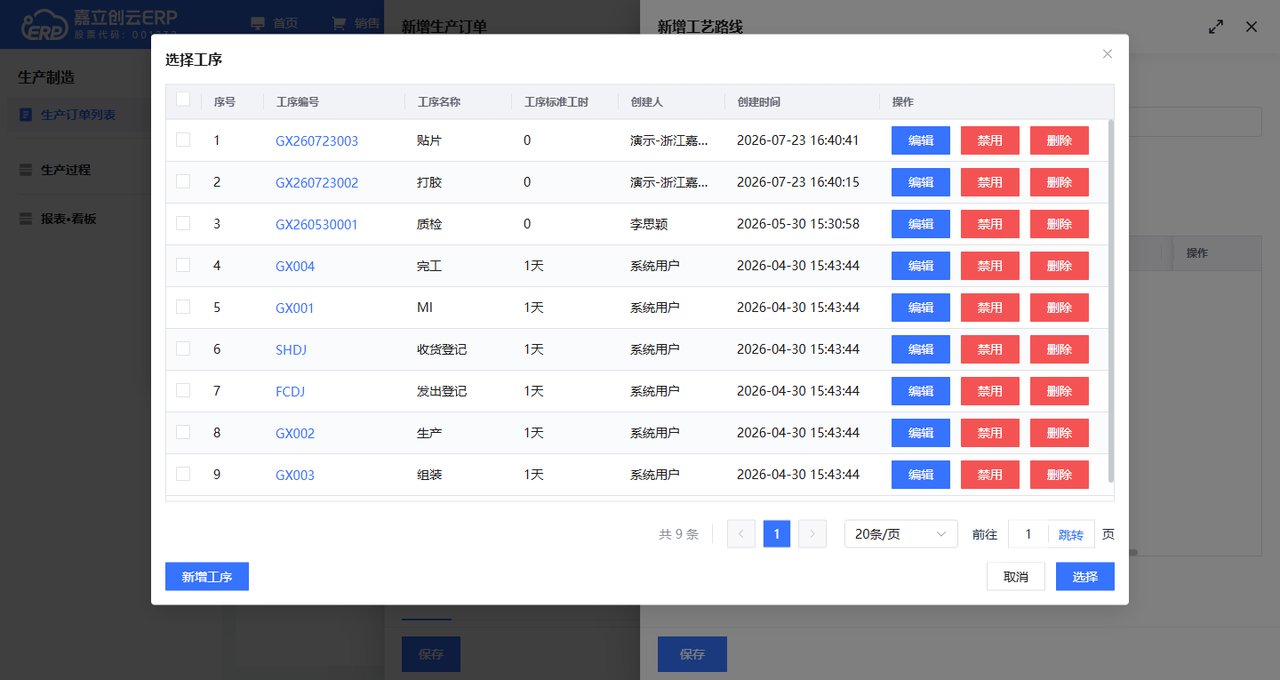Screen dimensions: 1280x680
Task: Check the row for 贴片
Action: [x=183, y=140]
